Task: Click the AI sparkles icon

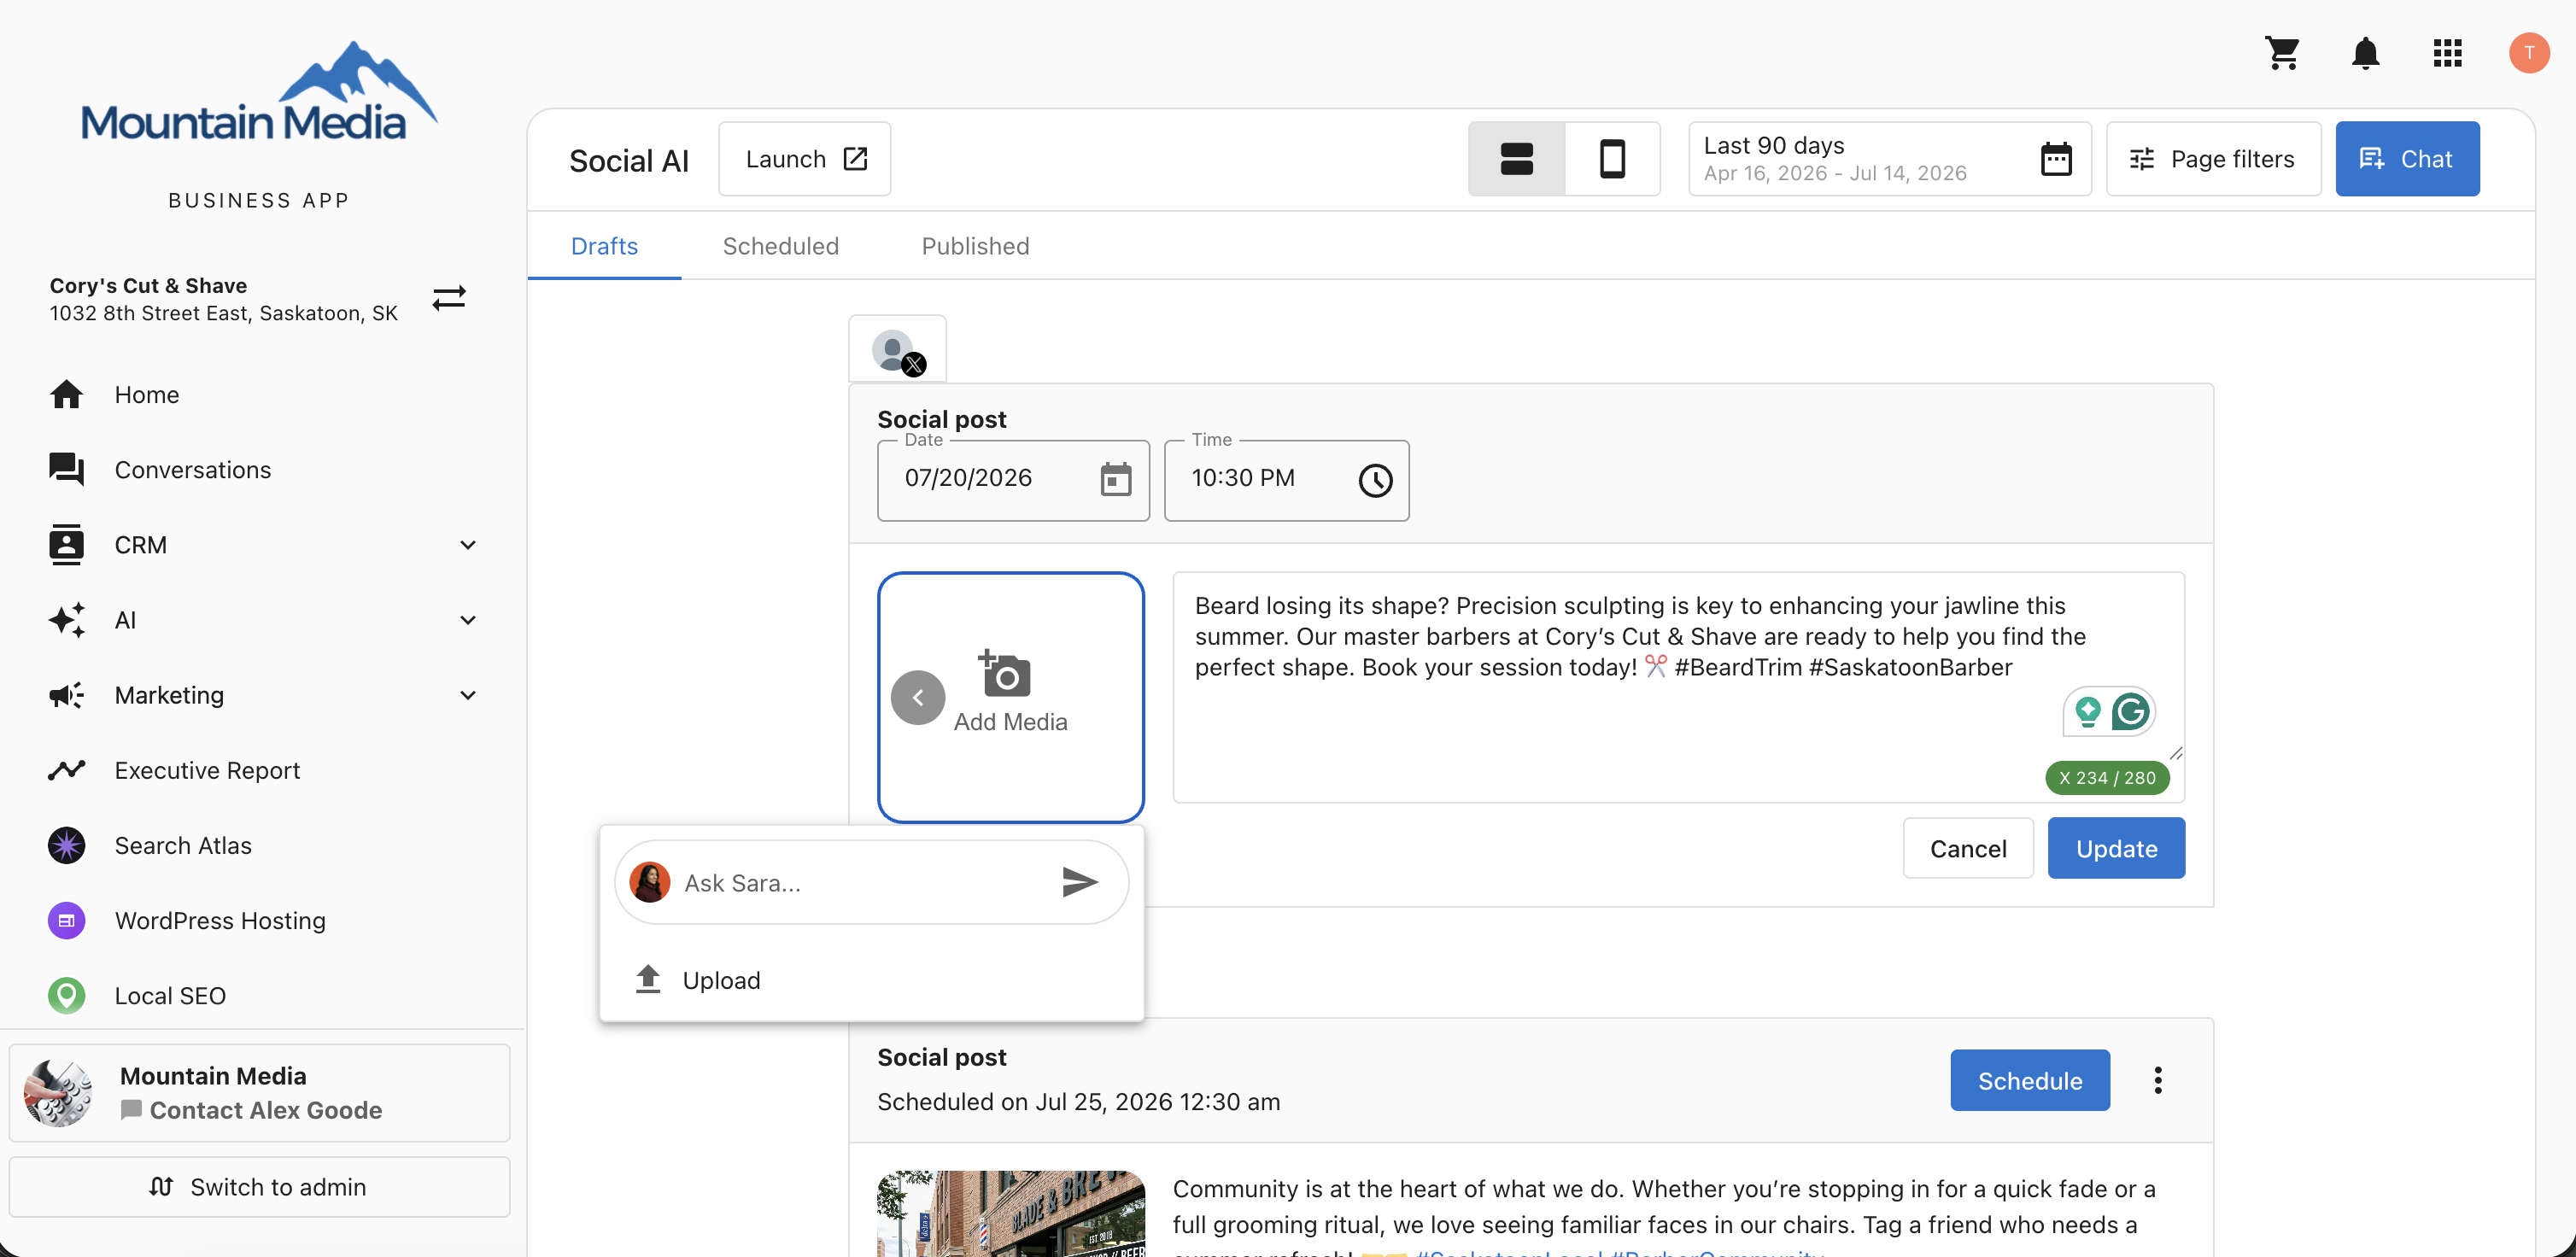Action: (66, 620)
